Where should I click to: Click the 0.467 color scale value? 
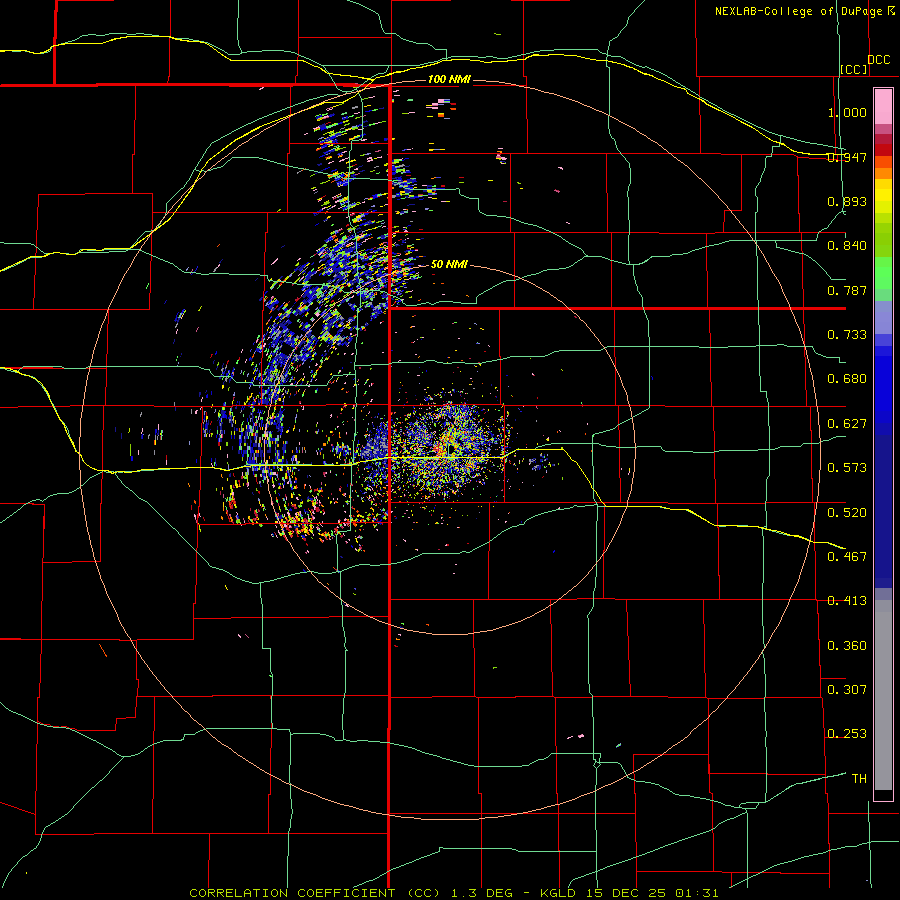[847, 556]
